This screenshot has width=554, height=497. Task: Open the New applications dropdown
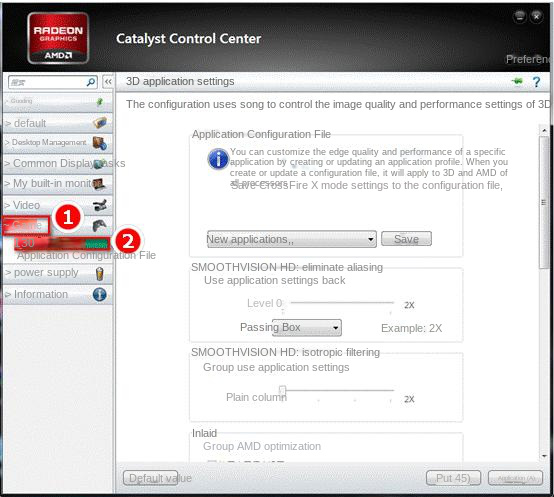click(x=291, y=239)
